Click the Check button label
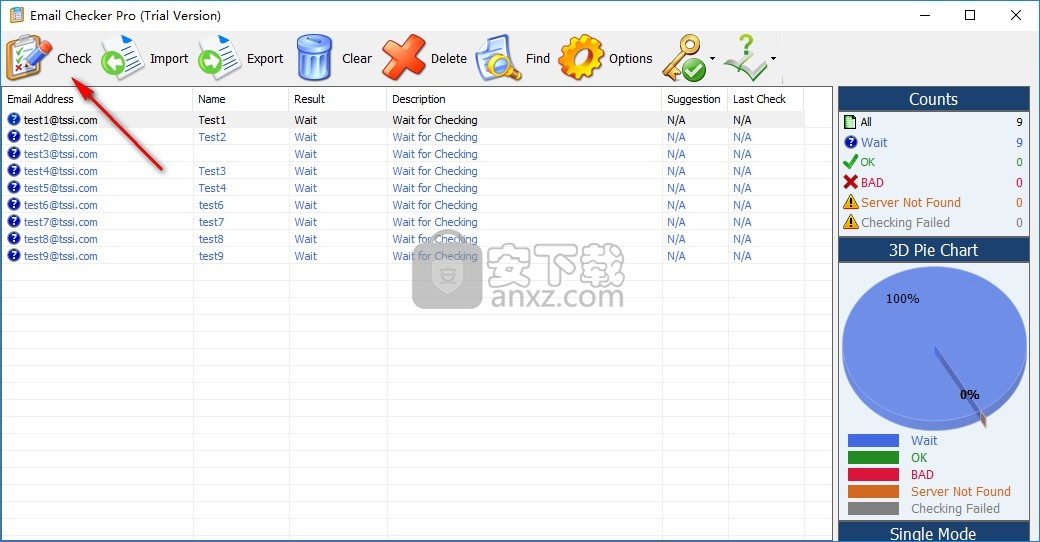This screenshot has height=542, width=1040. [x=74, y=58]
